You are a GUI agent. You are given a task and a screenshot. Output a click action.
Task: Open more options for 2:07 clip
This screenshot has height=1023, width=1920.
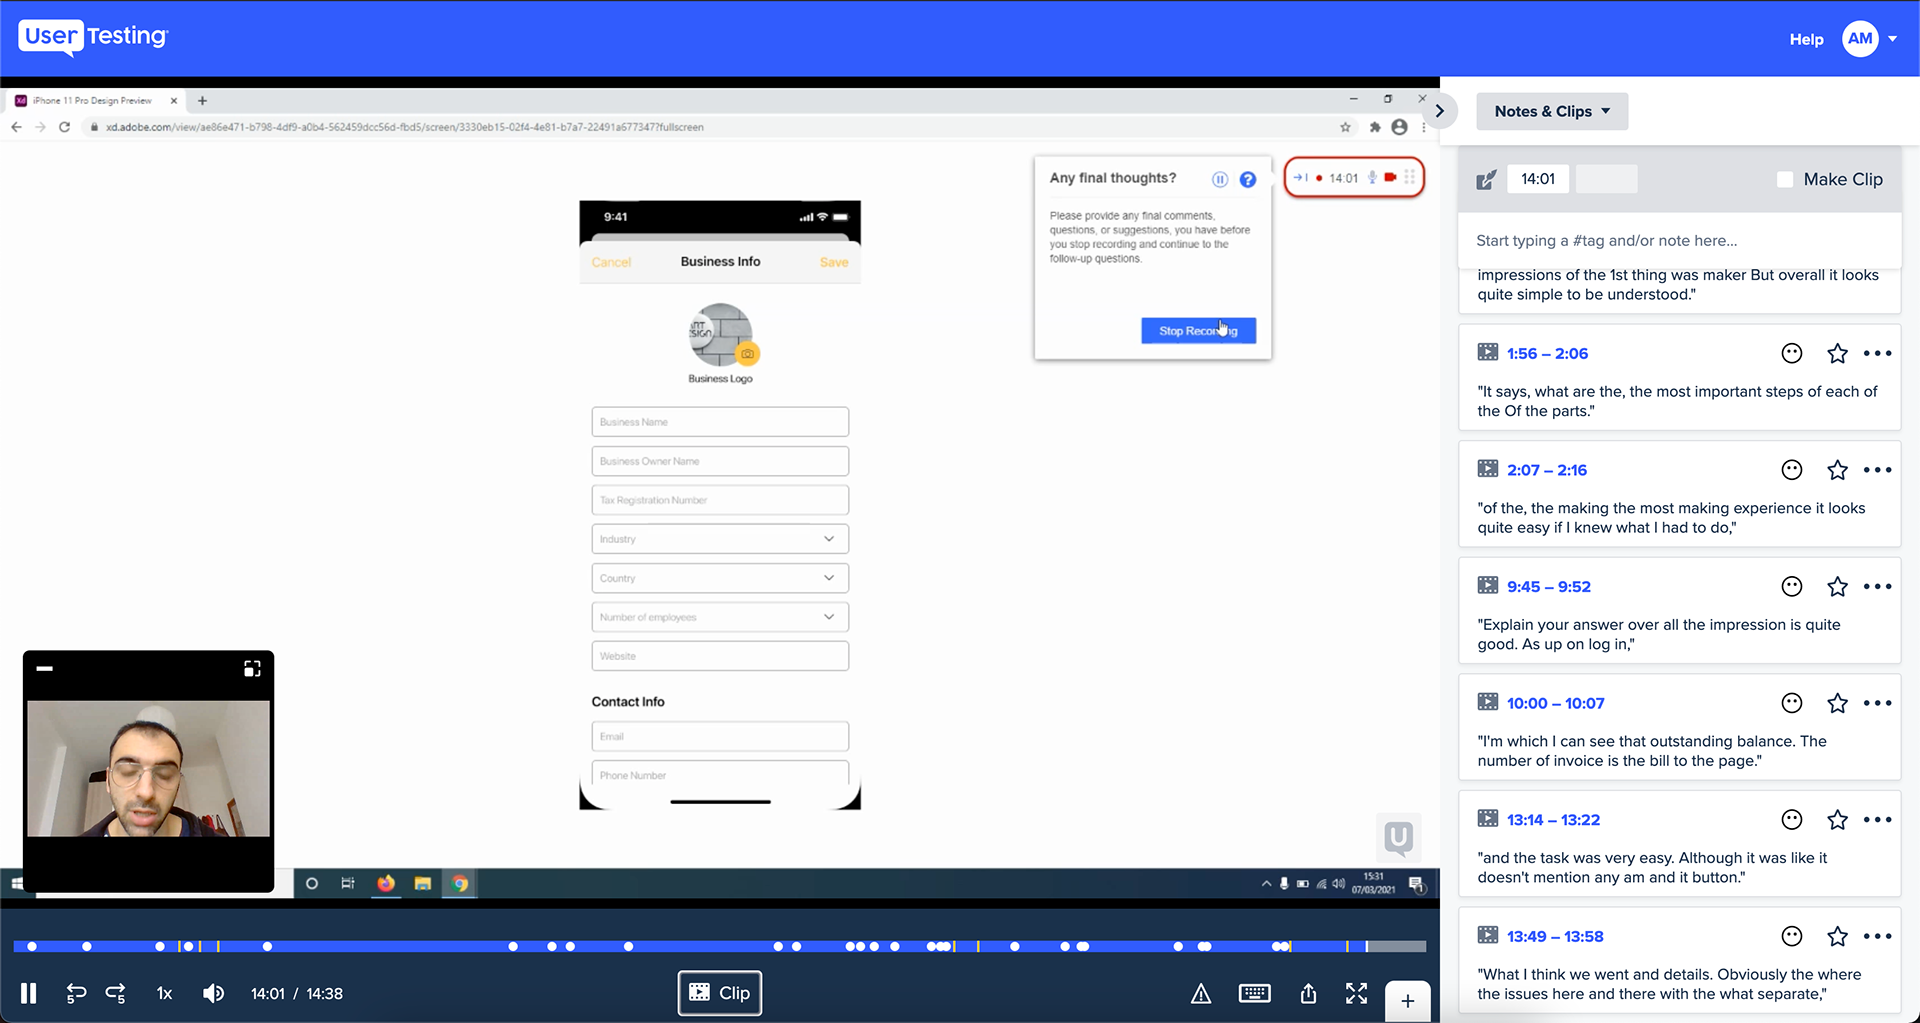tap(1878, 470)
